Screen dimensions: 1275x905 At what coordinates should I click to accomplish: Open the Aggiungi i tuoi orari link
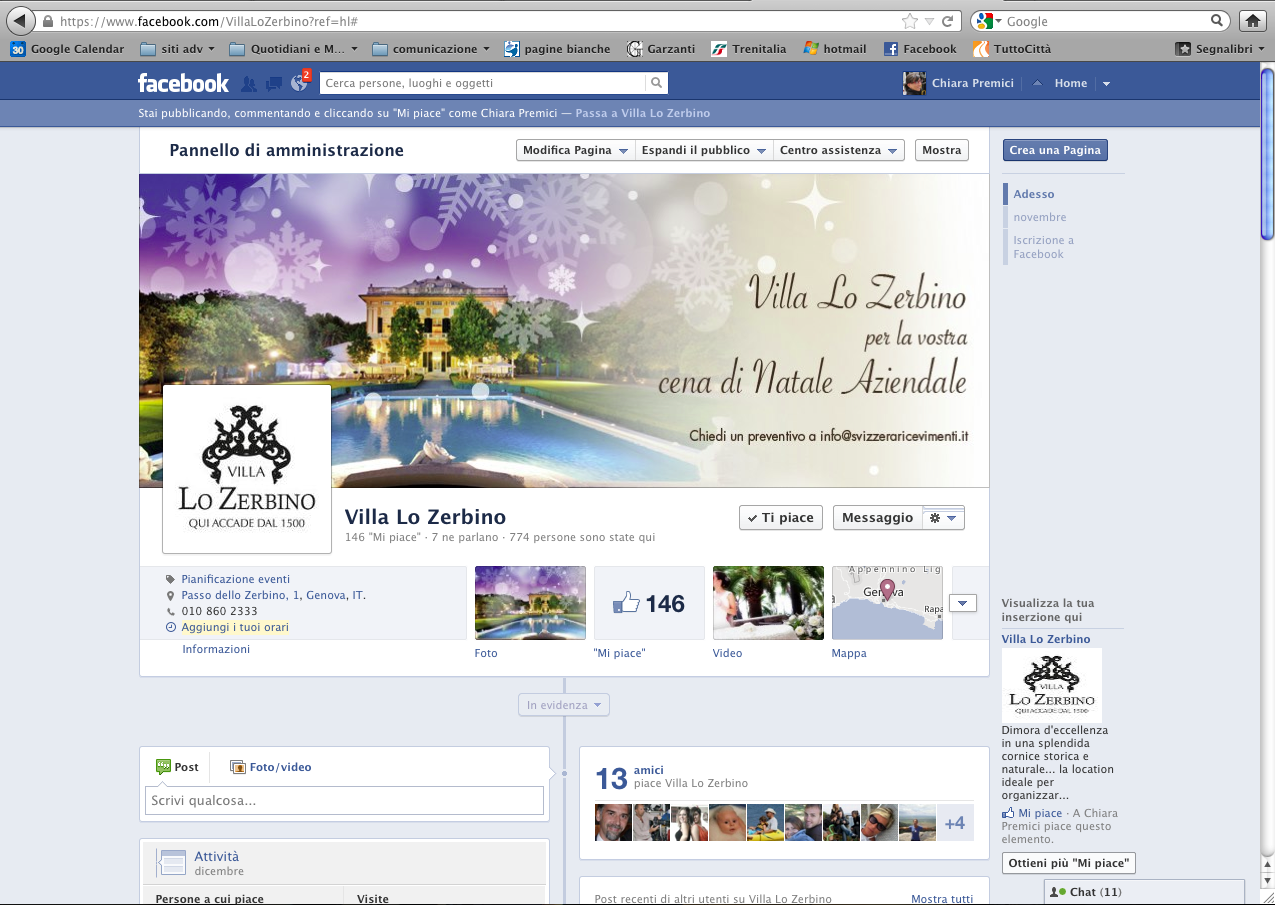pos(235,627)
